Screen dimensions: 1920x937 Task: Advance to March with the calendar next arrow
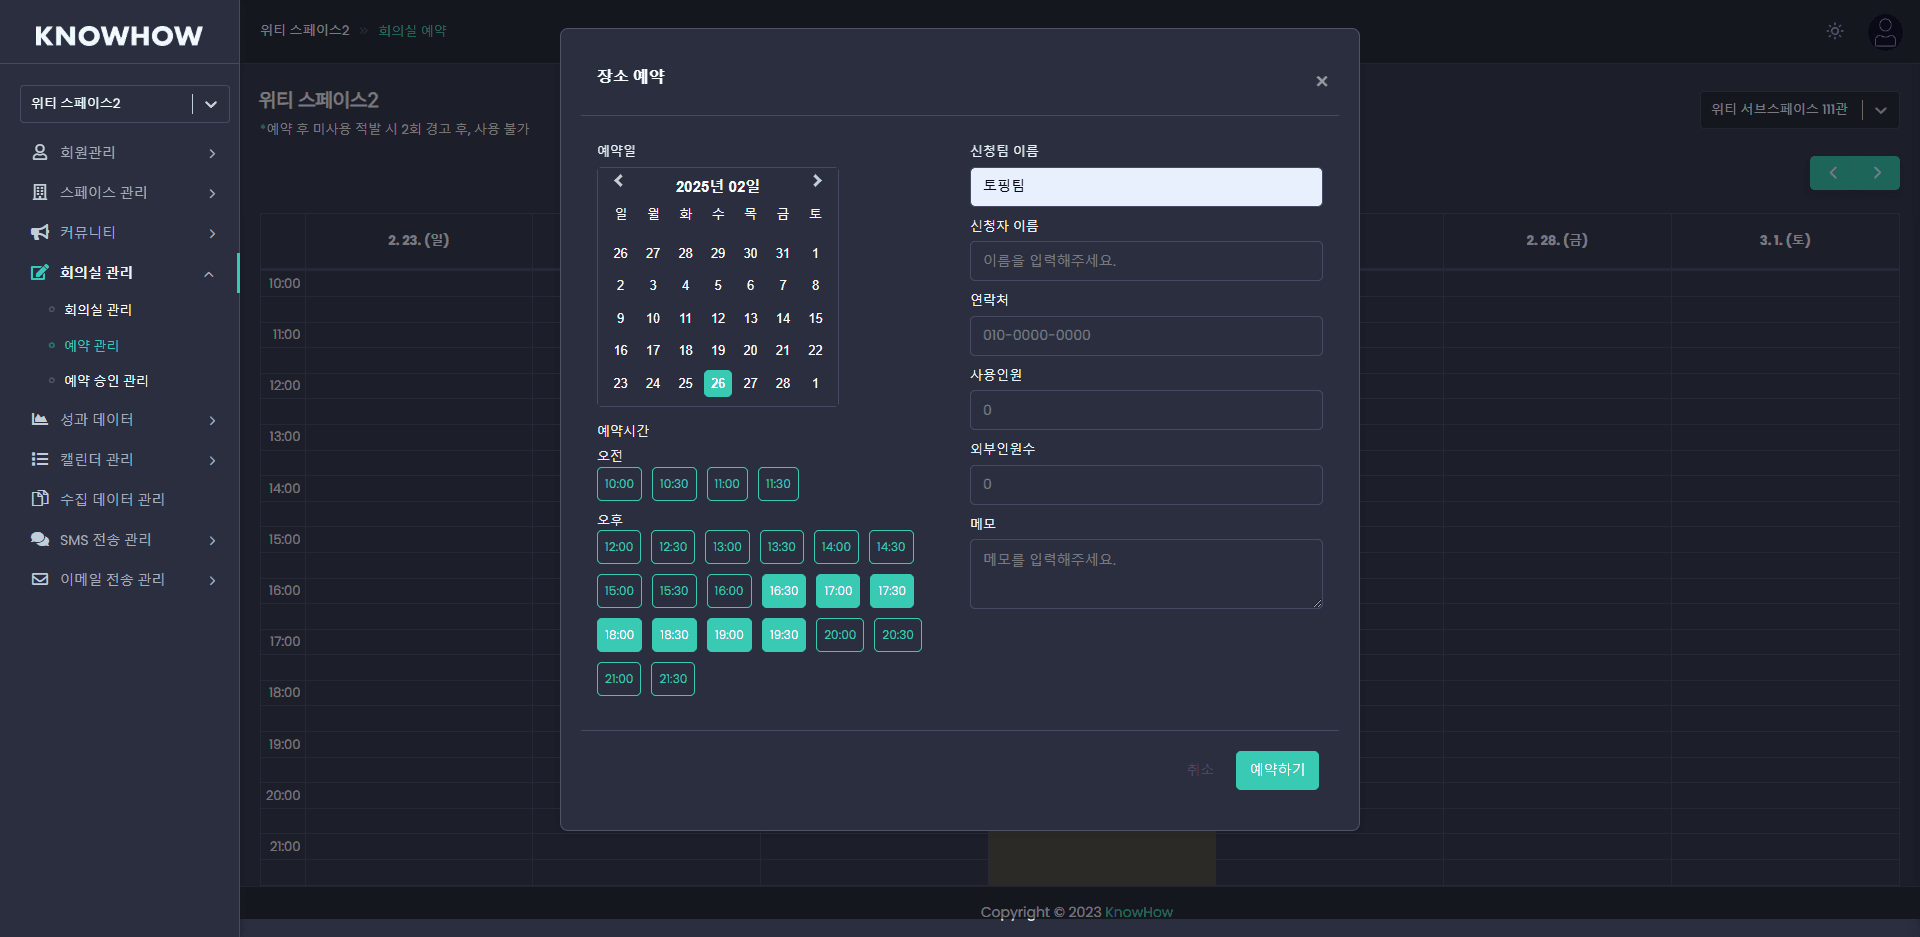[x=817, y=181]
